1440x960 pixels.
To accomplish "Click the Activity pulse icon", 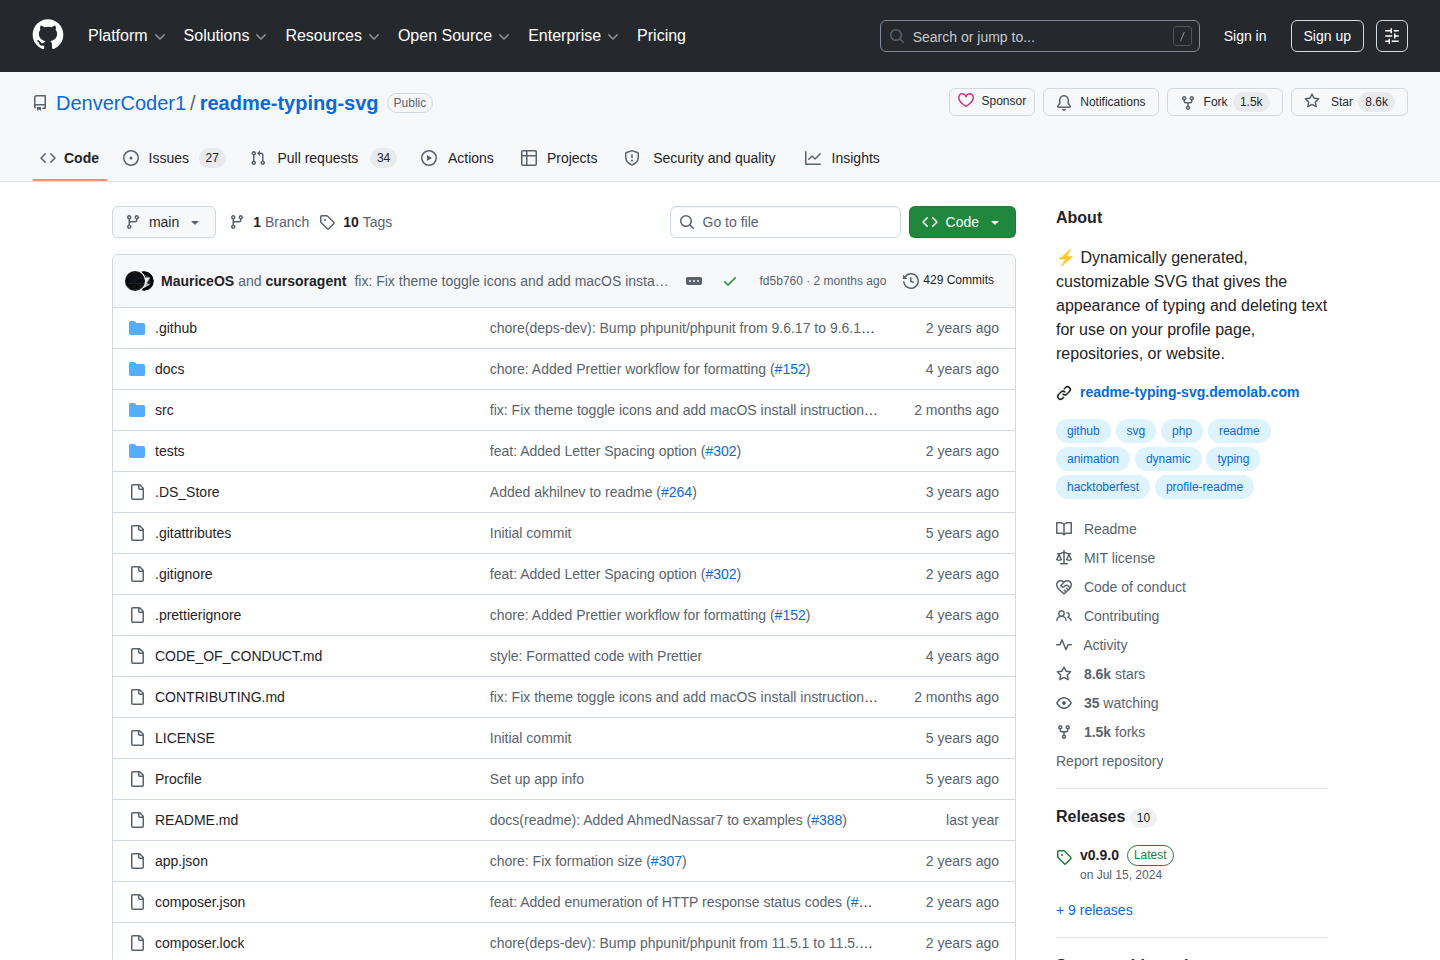I will coord(1064,644).
